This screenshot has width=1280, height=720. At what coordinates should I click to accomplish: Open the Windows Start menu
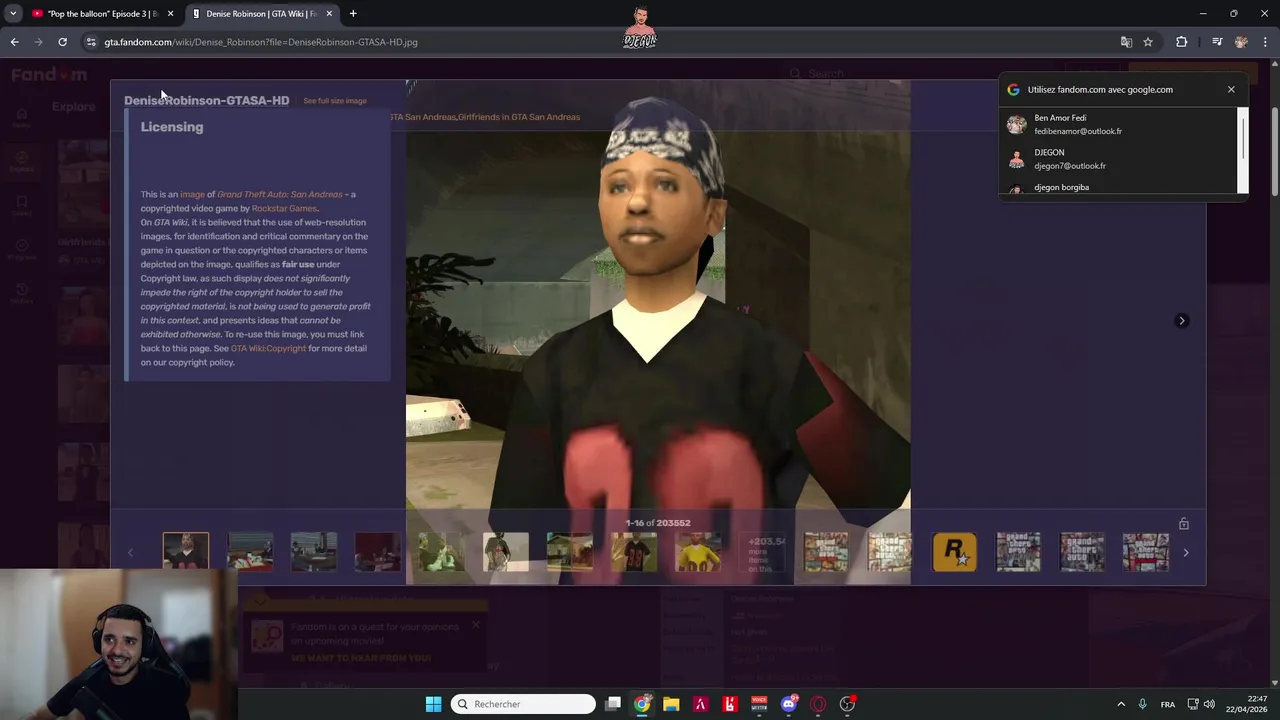click(433, 704)
